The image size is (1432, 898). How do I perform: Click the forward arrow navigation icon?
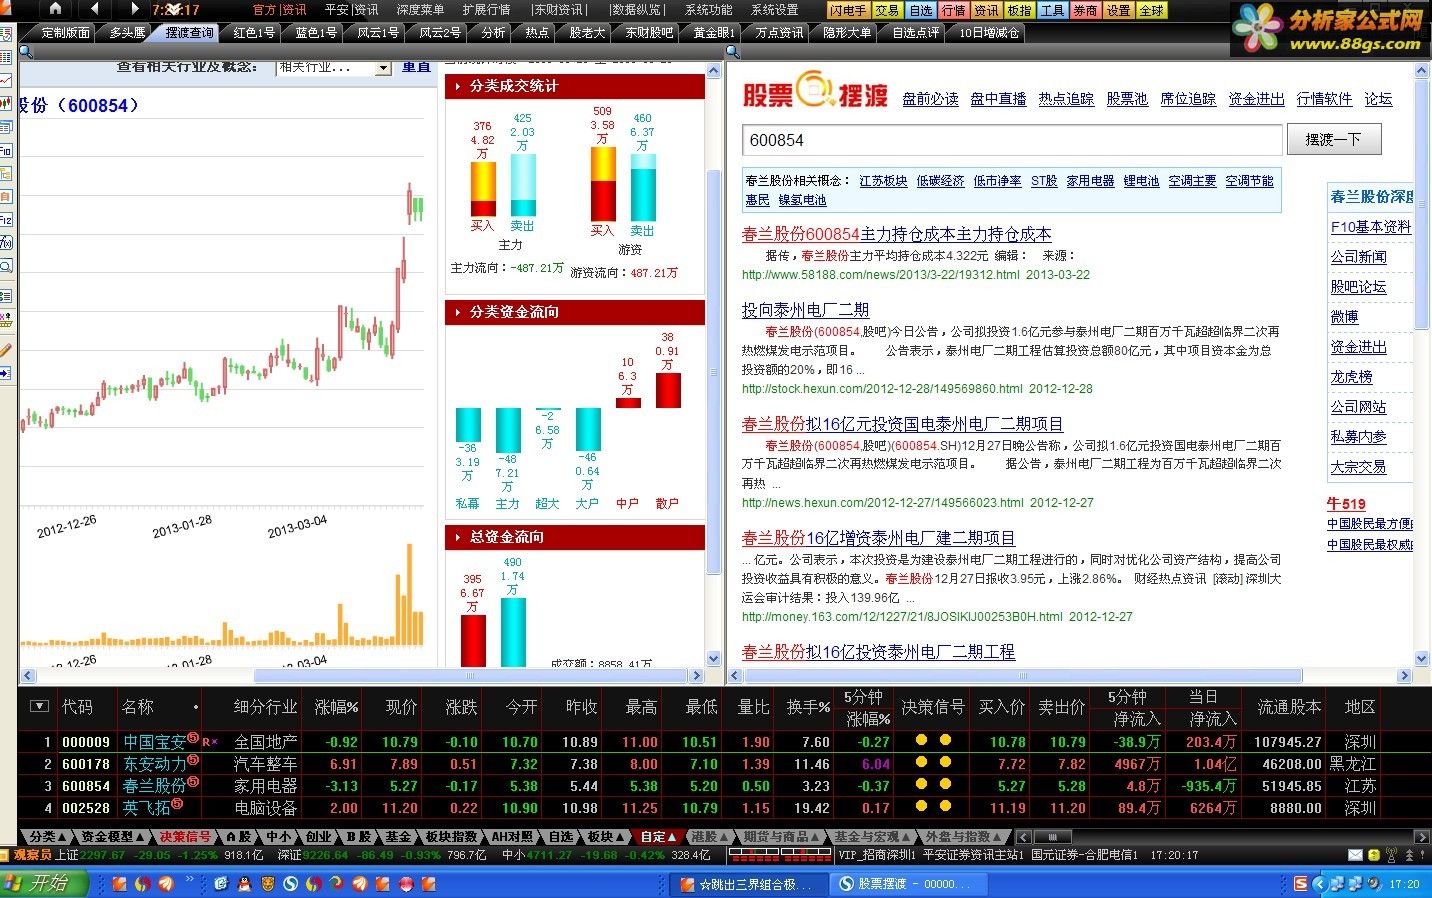135,9
